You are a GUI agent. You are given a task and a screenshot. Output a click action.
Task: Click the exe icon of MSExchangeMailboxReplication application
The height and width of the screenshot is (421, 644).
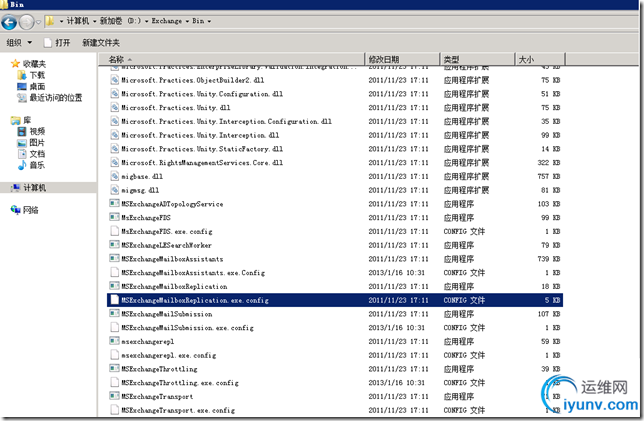tap(114, 286)
